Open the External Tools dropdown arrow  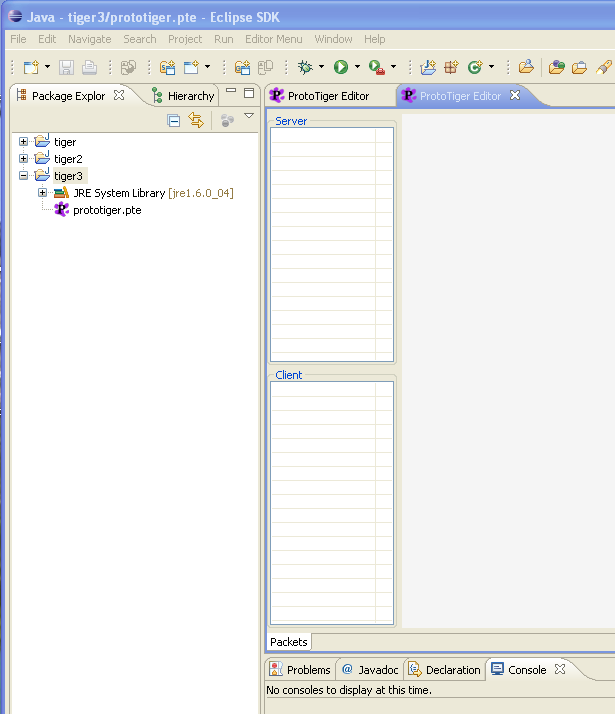coord(393,67)
